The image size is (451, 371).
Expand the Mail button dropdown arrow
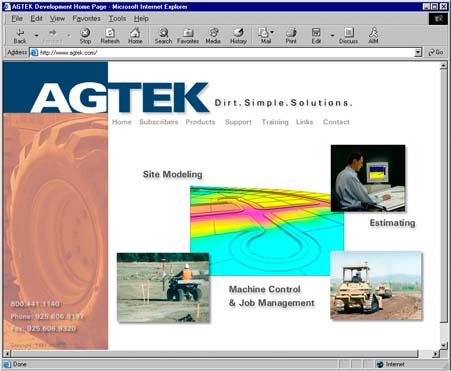(272, 32)
